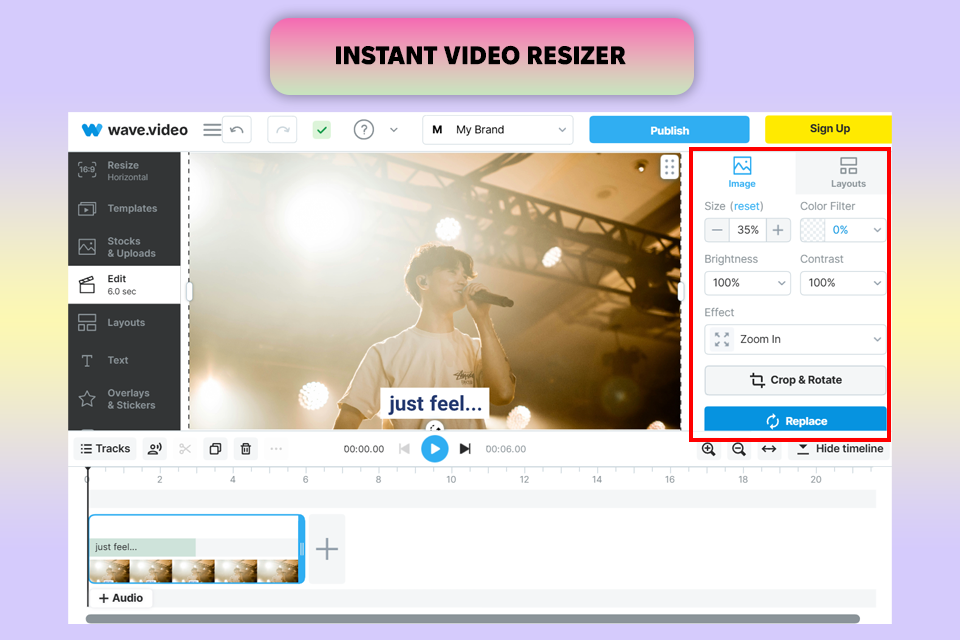Screen dimensions: 960x640
Task: Undo the last action
Action: (236, 130)
